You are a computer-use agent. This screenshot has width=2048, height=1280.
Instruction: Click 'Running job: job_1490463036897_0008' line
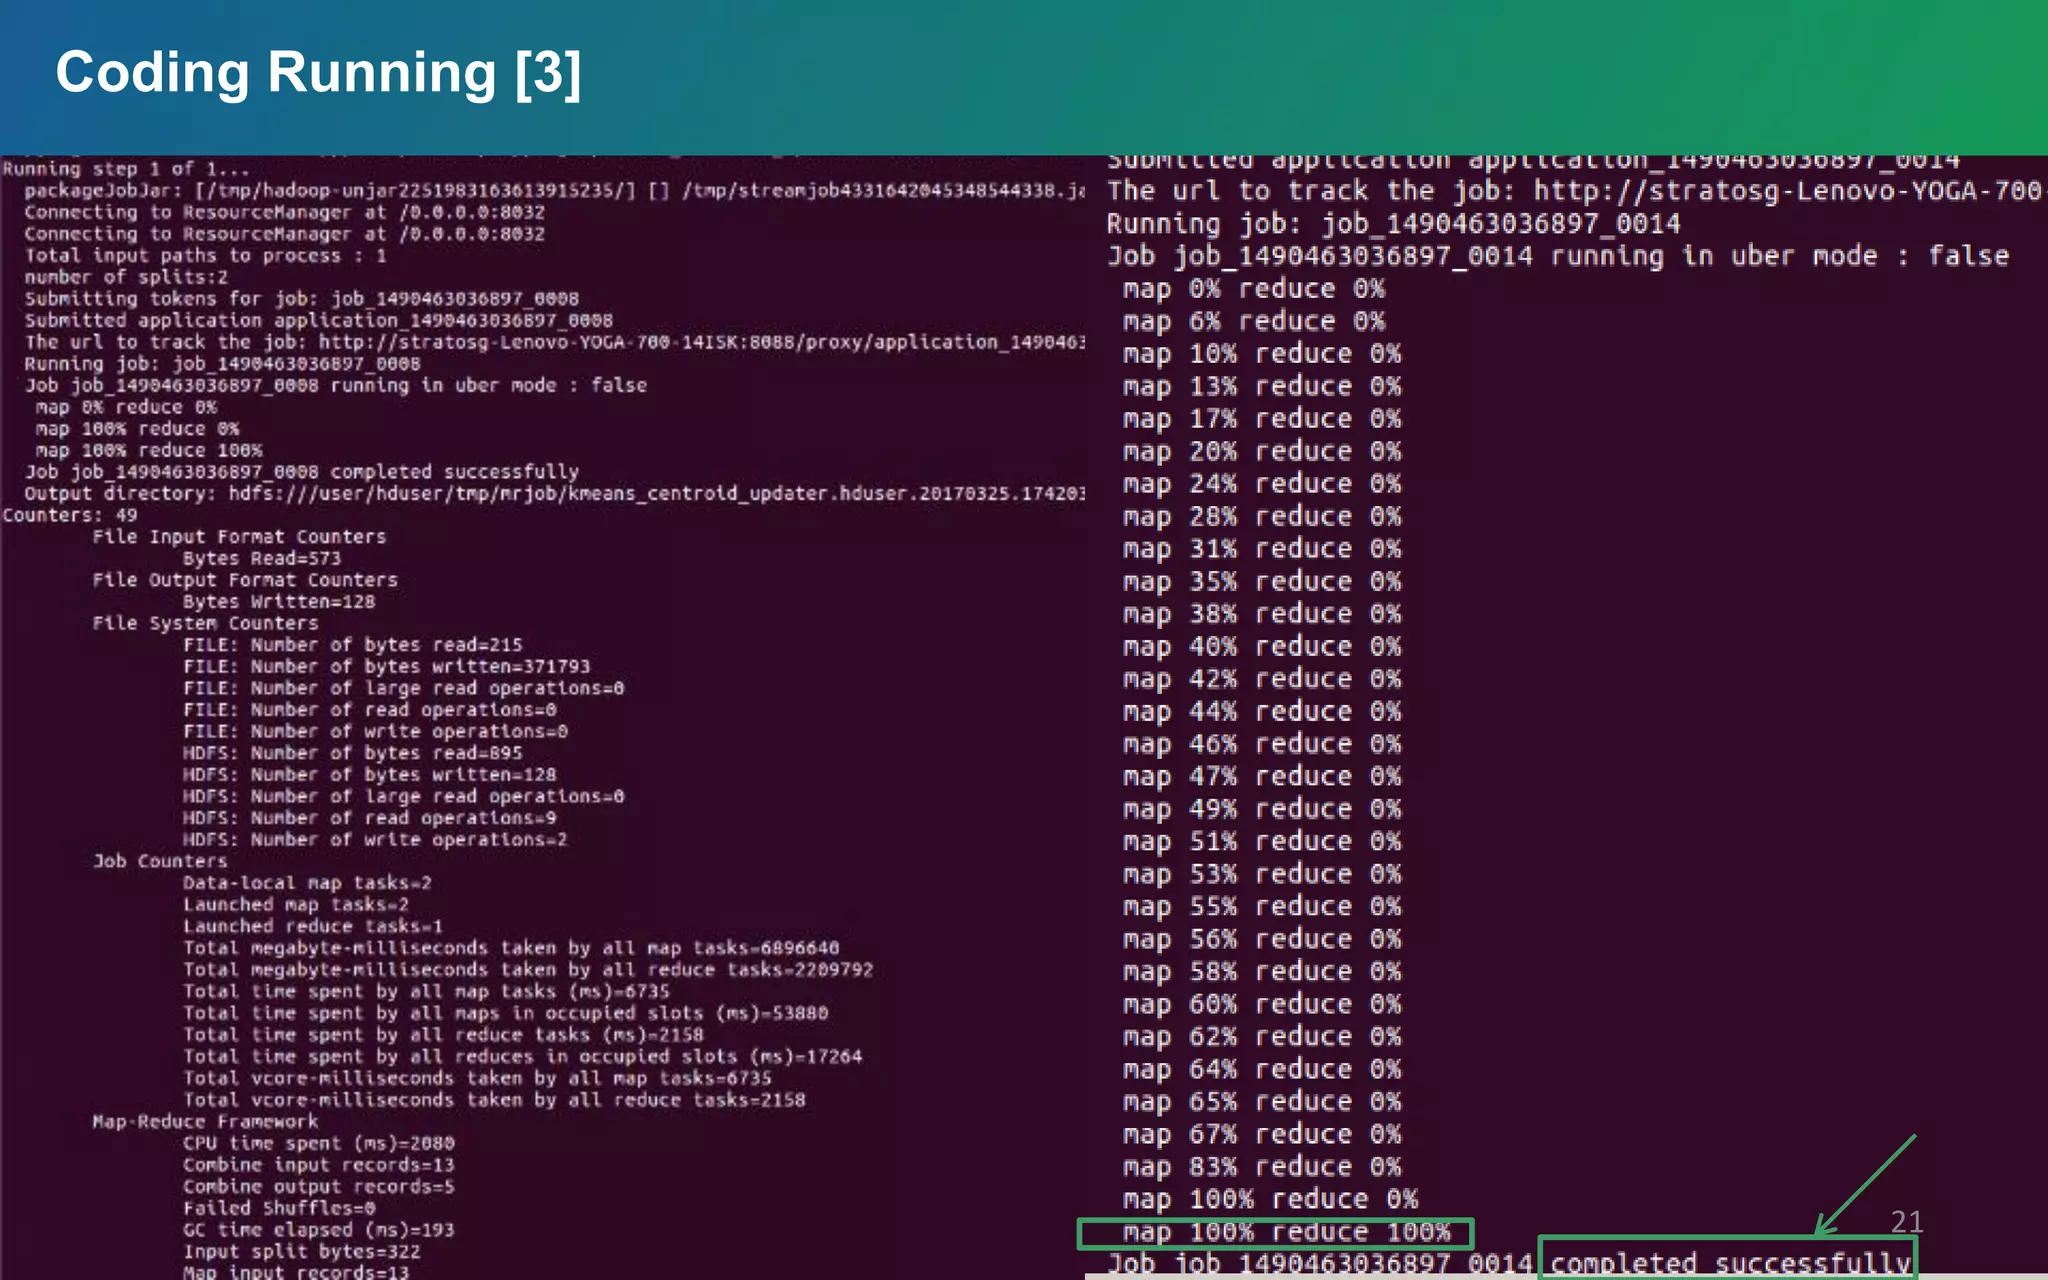[222, 364]
